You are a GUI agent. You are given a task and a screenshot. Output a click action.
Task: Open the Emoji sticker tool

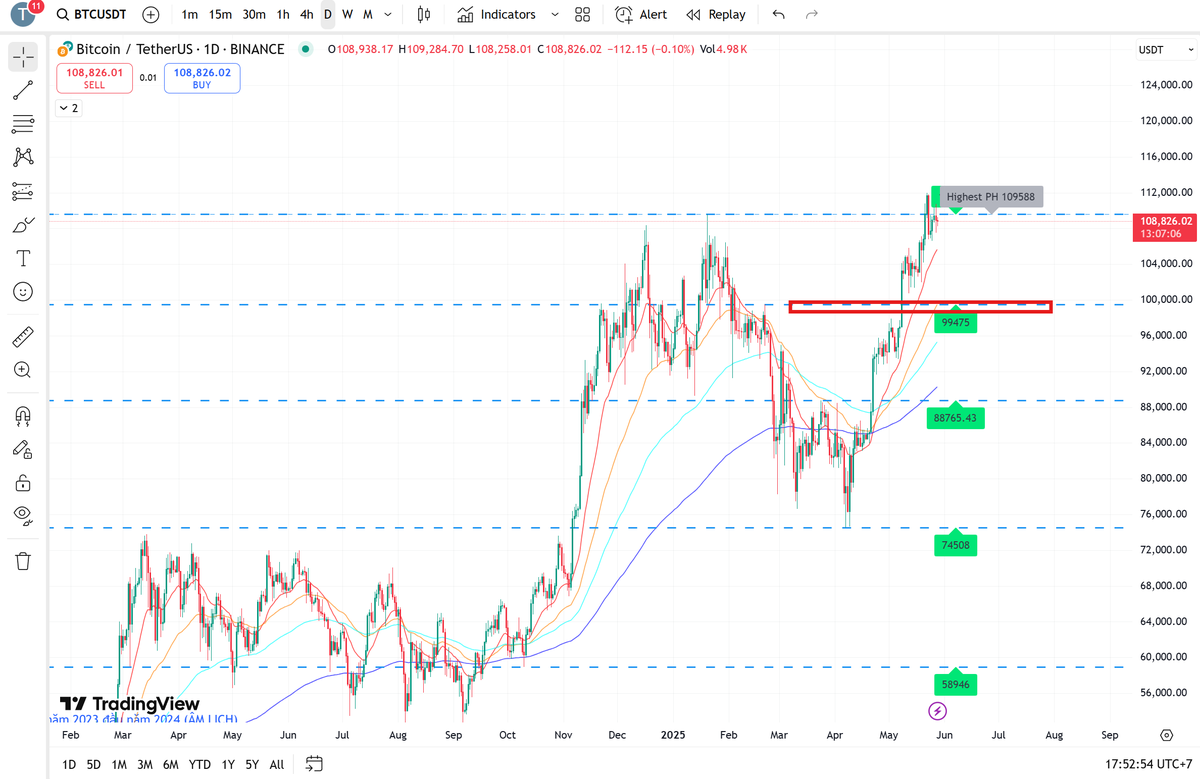[22, 292]
